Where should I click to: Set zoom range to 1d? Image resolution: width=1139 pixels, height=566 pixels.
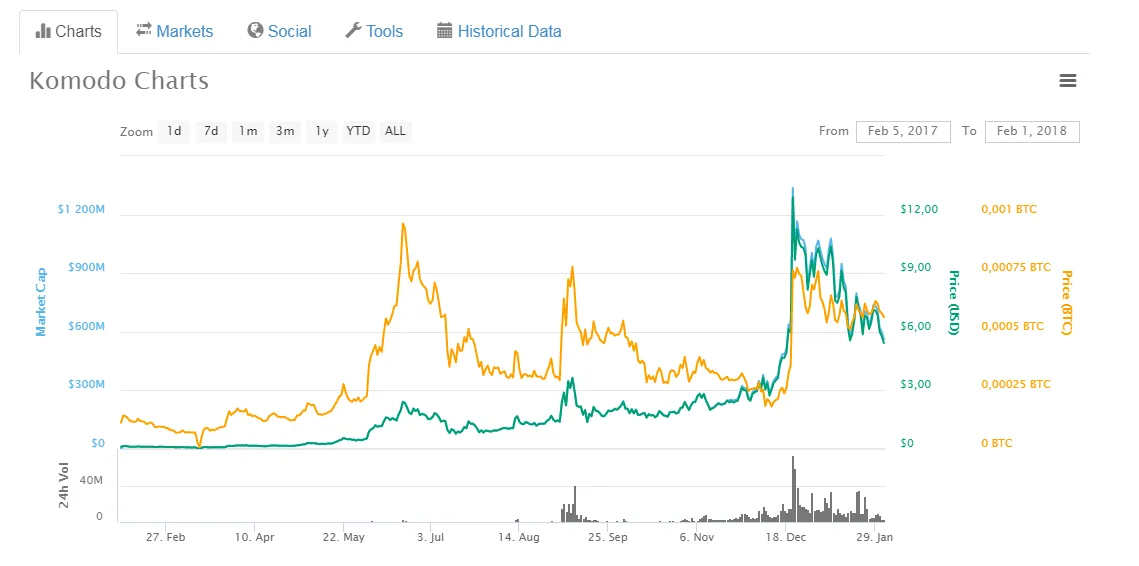point(174,132)
